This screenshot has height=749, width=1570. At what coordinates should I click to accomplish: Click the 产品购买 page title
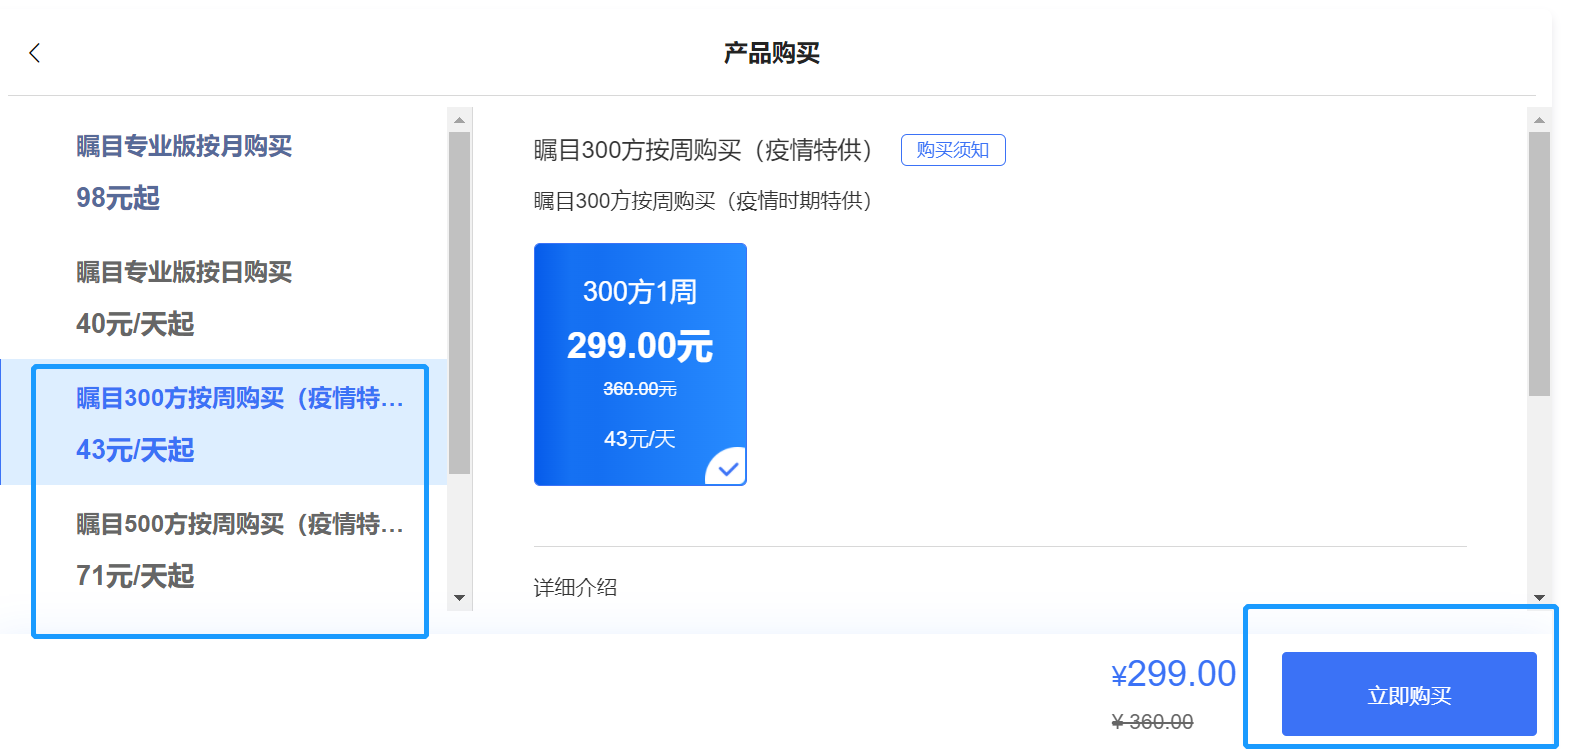pos(772,53)
